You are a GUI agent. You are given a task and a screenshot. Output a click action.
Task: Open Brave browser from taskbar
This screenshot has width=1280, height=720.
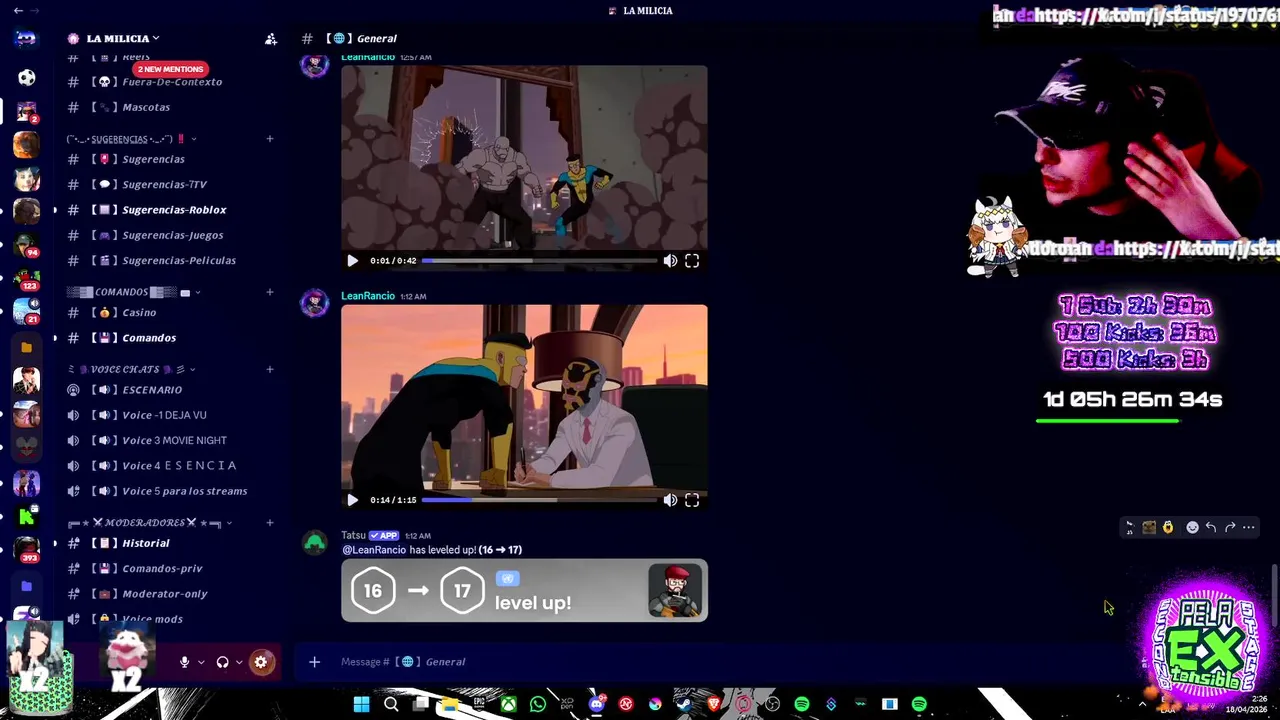[x=714, y=704]
